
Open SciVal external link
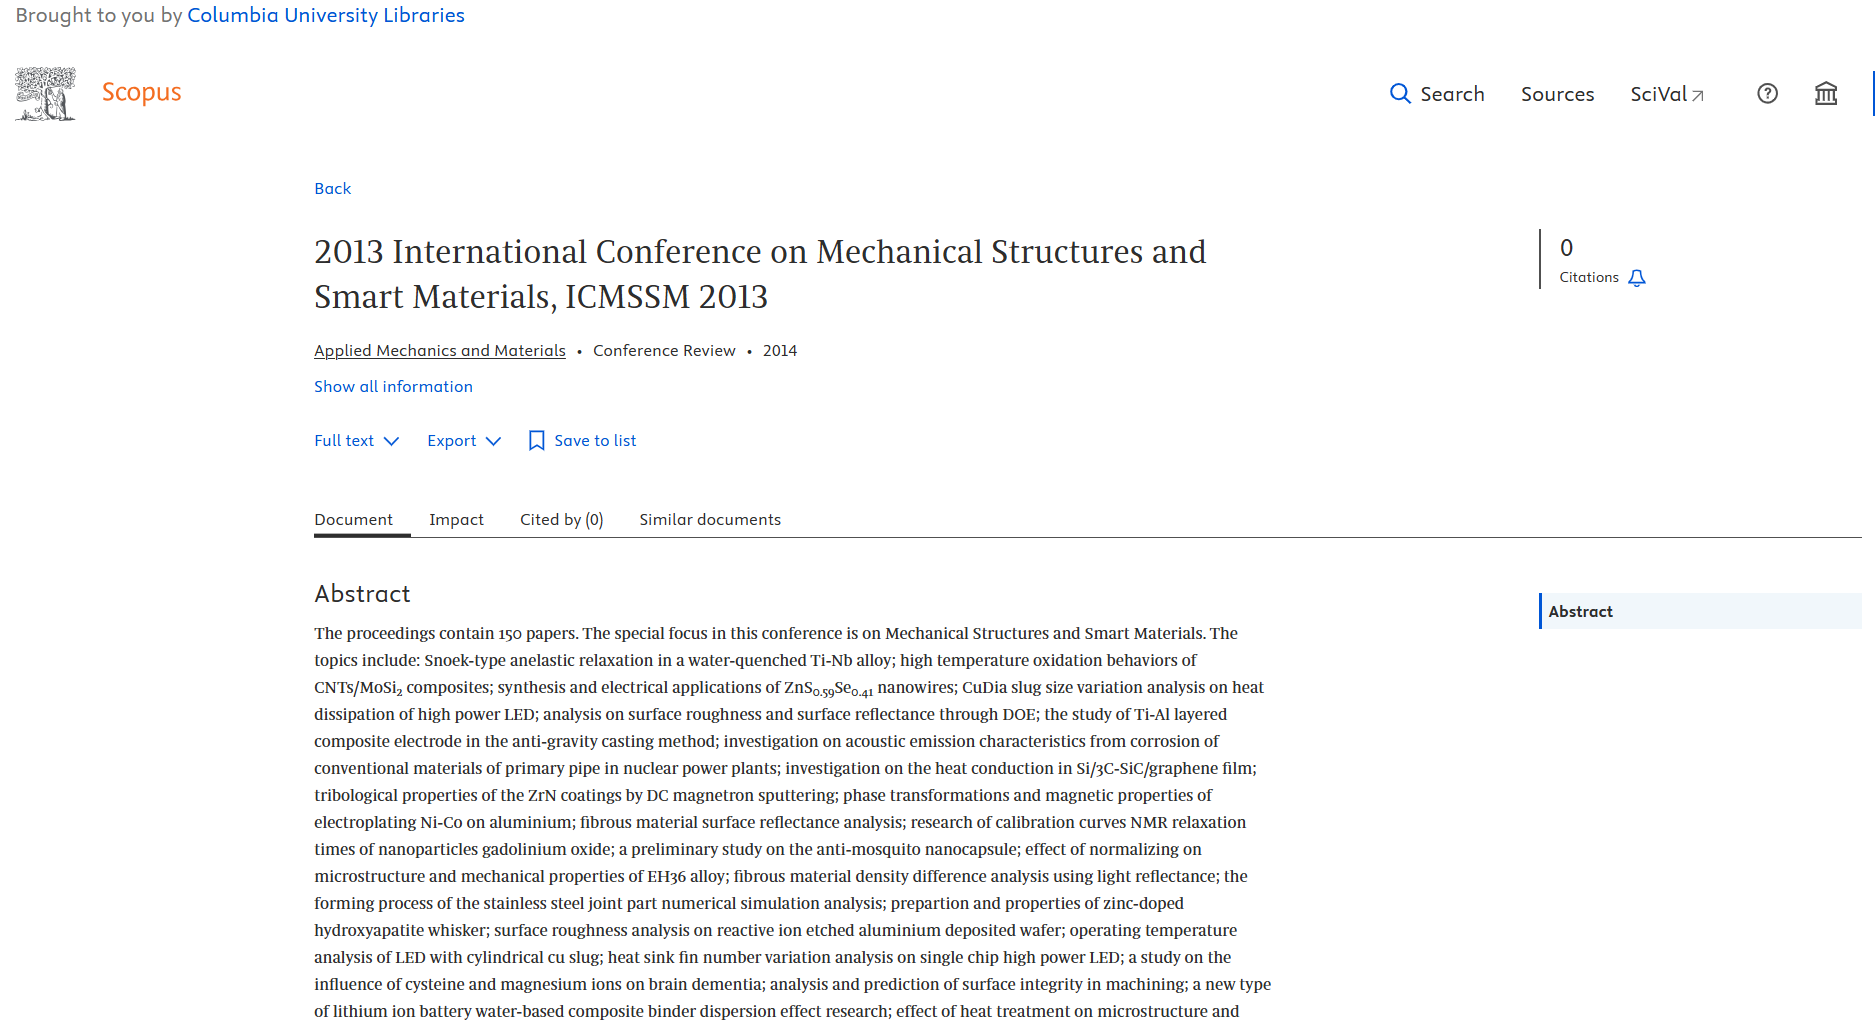[1667, 94]
